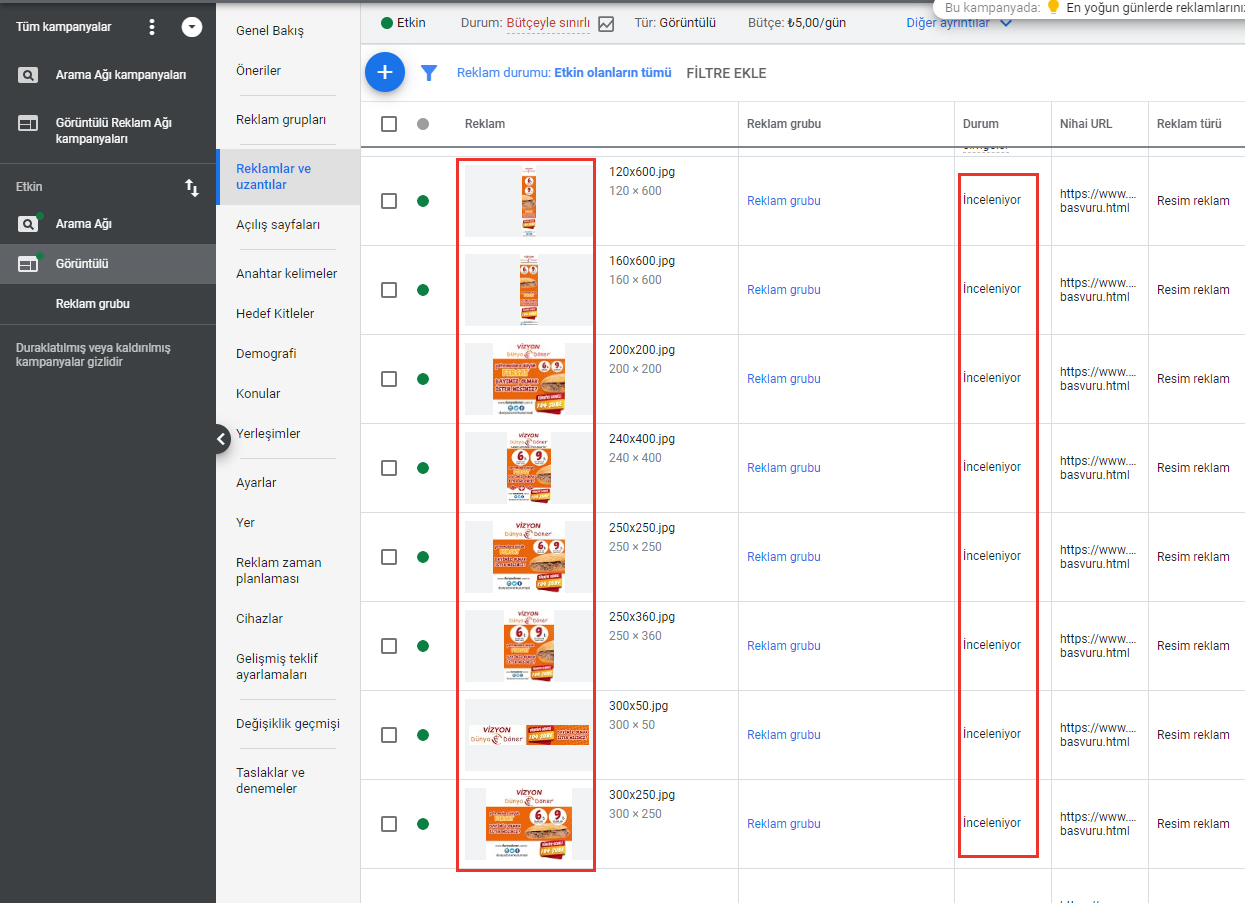
Task: Select the Arama Ağı campaign
Action: point(84,224)
